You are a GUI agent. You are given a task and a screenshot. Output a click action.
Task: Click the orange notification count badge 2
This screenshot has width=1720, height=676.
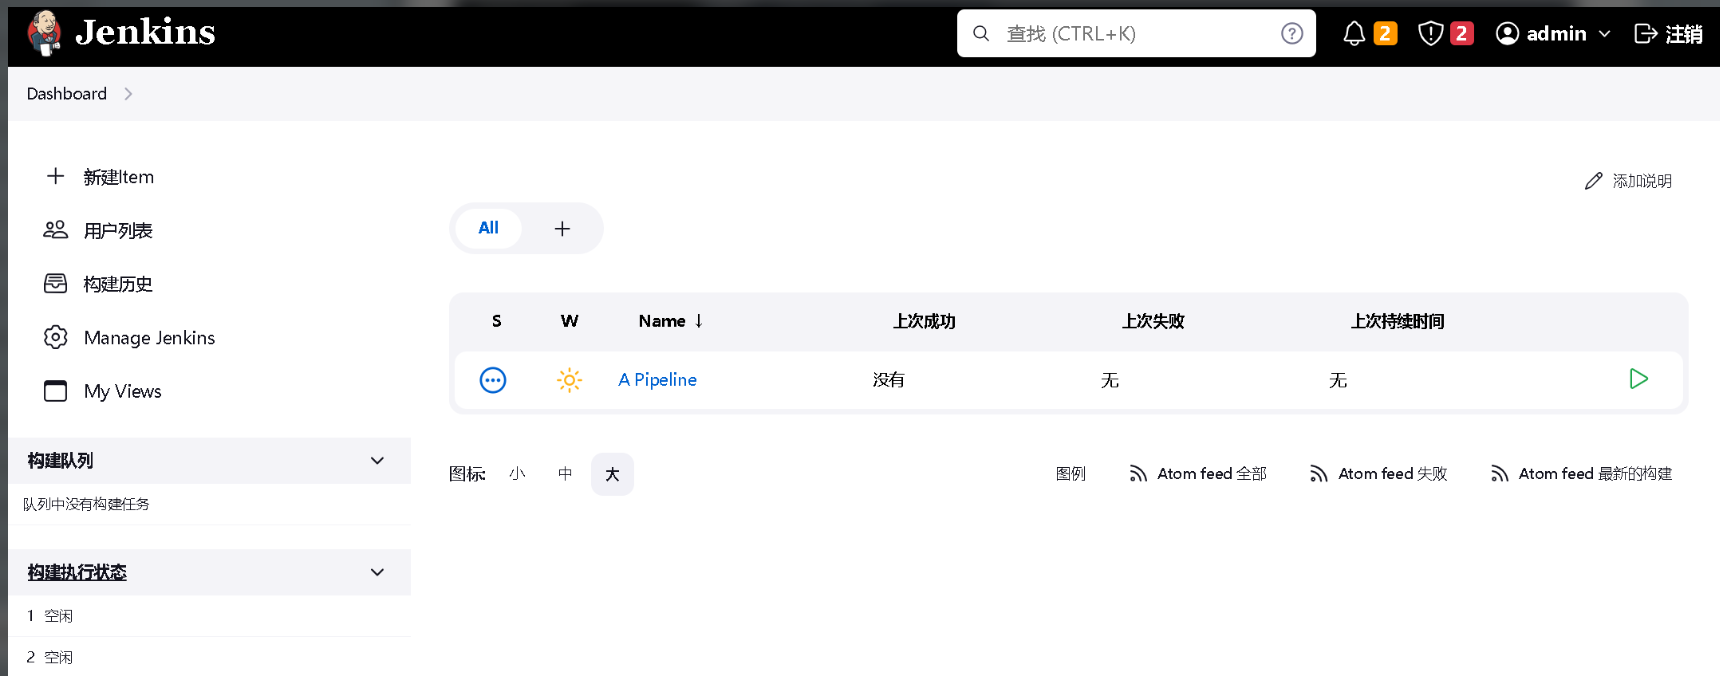(1385, 33)
